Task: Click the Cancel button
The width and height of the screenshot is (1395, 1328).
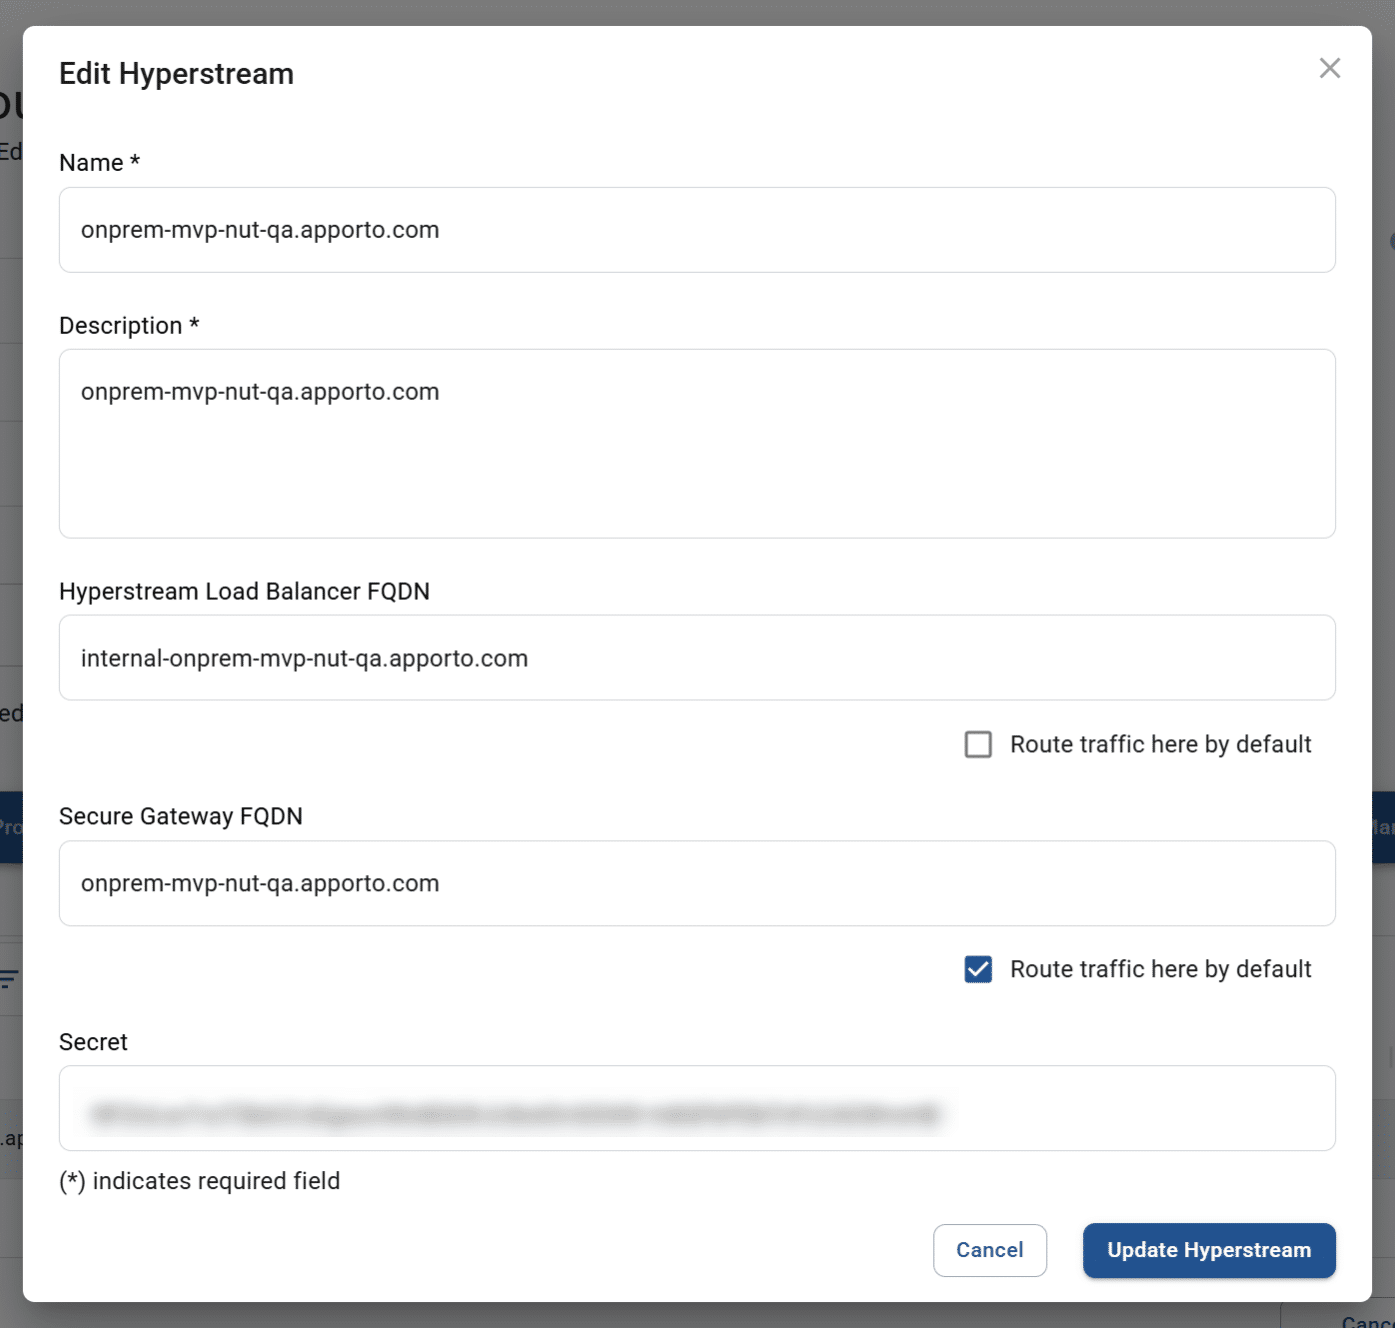Action: pyautogui.click(x=989, y=1250)
